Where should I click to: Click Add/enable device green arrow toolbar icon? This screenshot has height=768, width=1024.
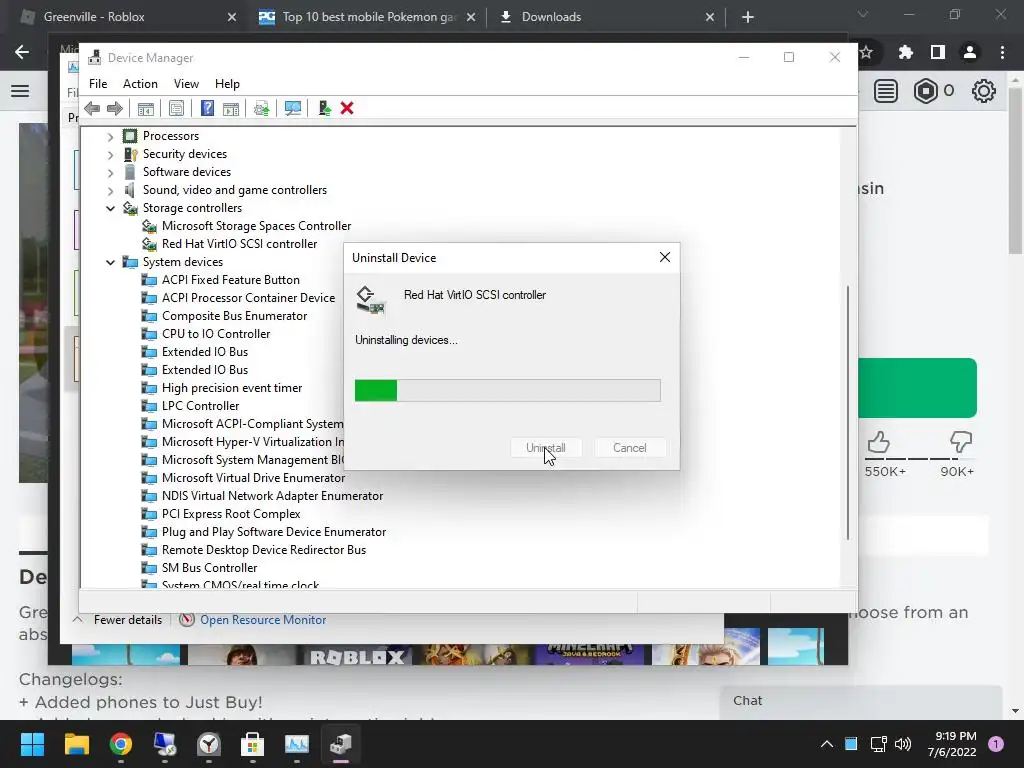(x=325, y=108)
